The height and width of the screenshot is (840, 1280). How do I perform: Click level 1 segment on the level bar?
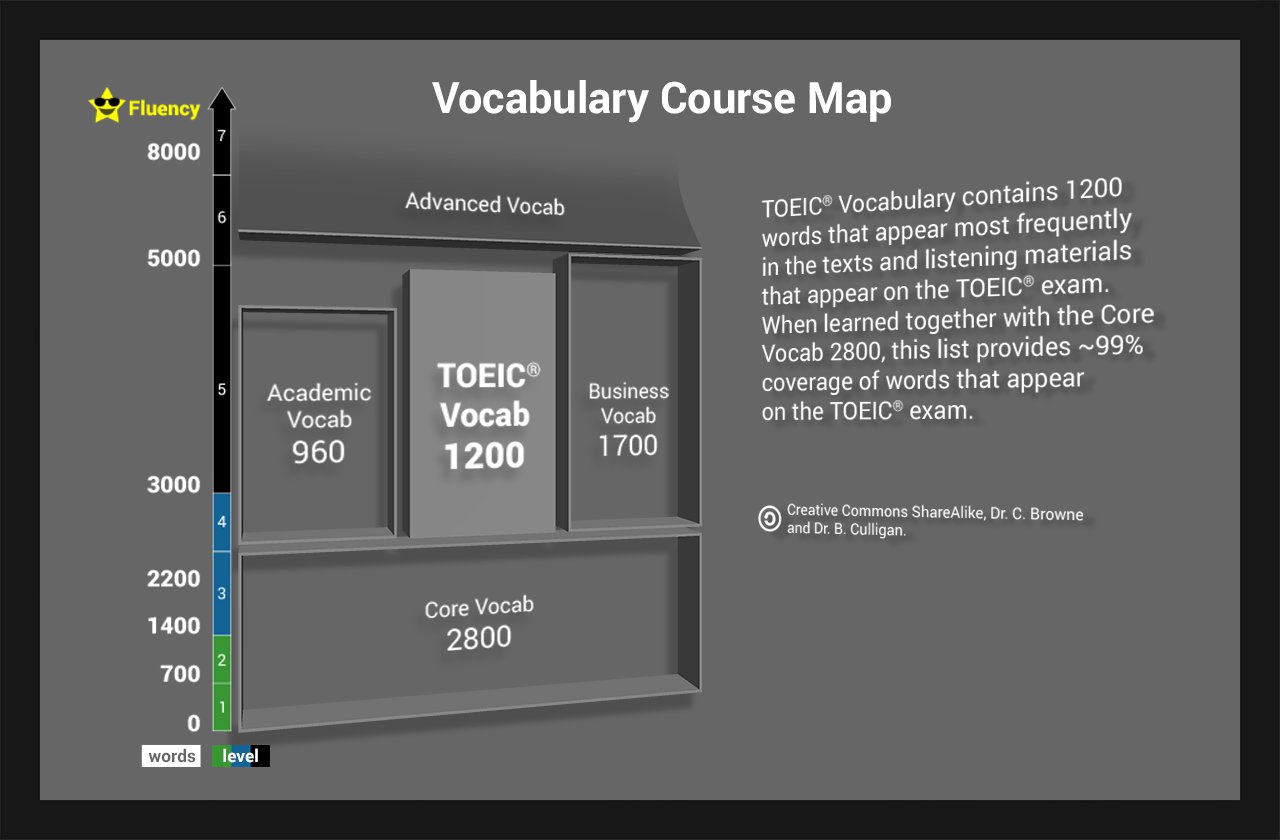click(222, 707)
